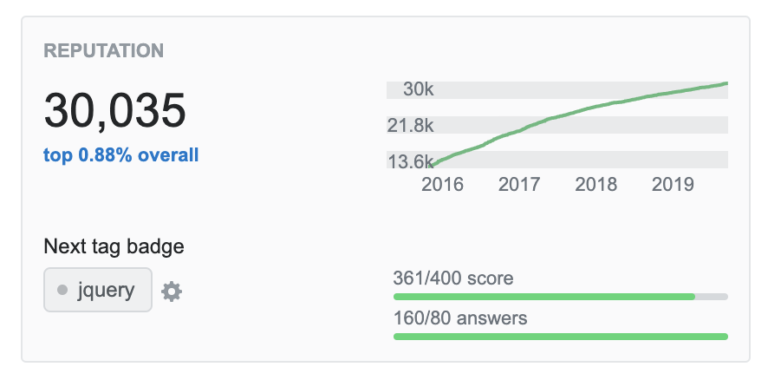This screenshot has width=768, height=380.
Task: Click the 30,035 reputation number
Action: (x=115, y=111)
